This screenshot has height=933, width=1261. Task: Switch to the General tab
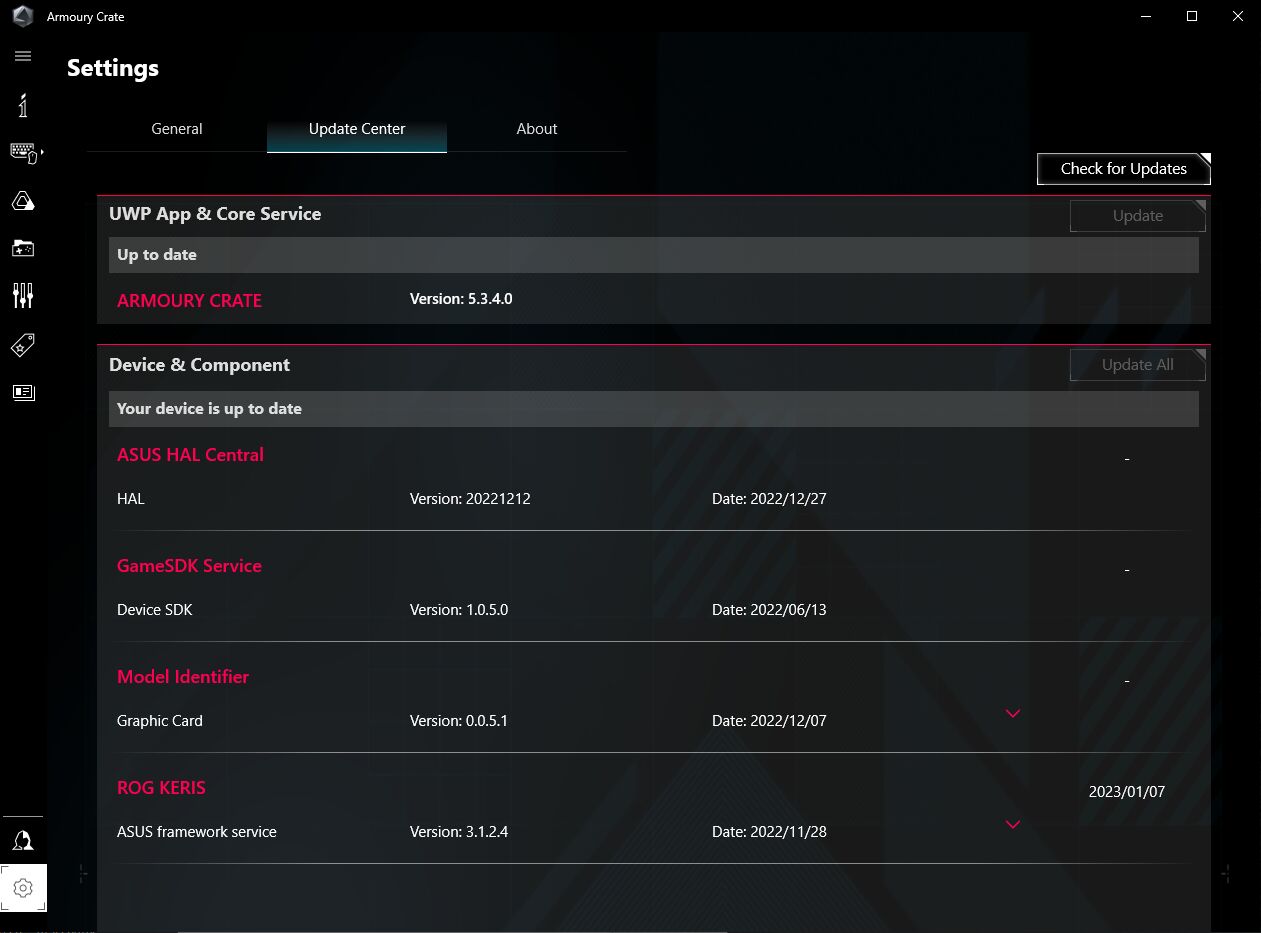coord(177,129)
